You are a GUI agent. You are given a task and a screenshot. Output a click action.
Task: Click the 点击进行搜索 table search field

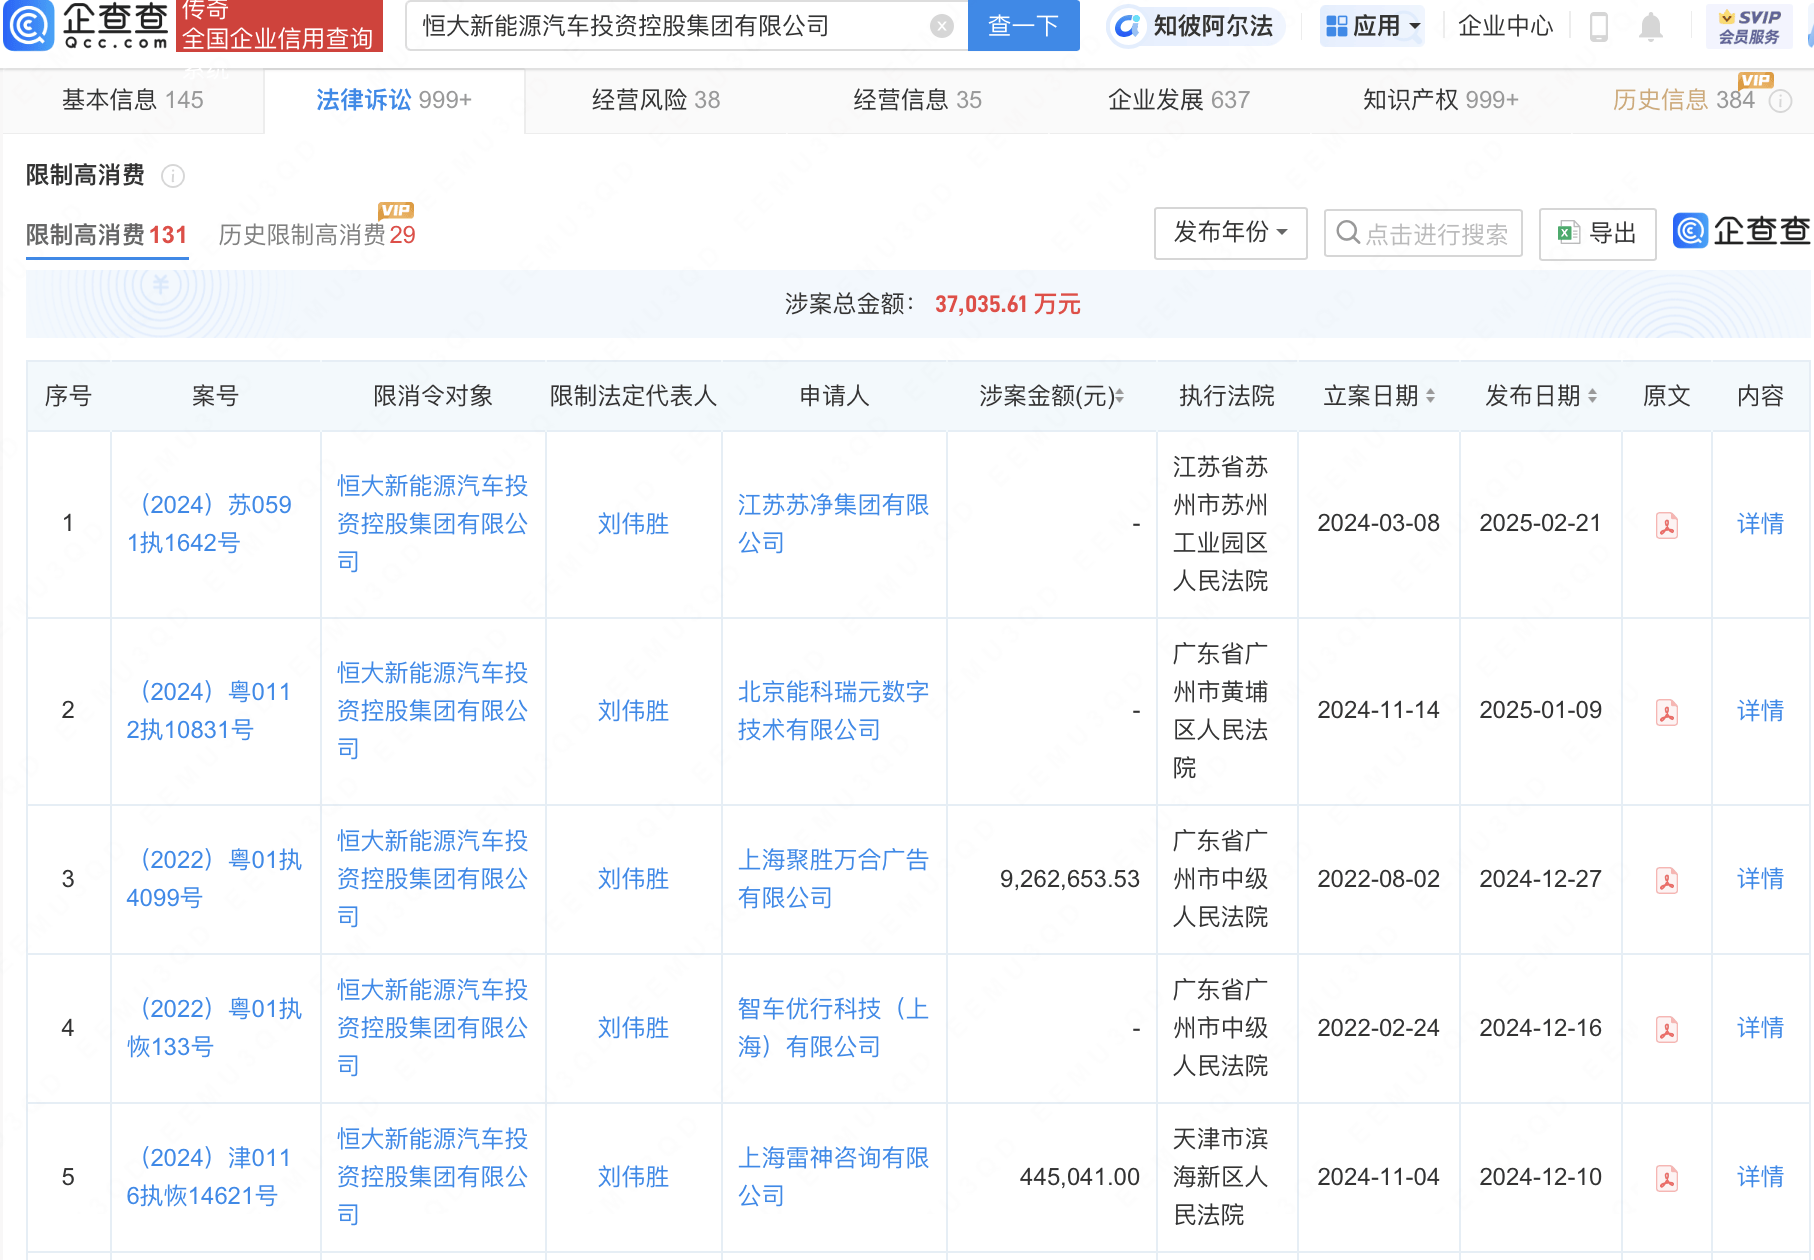click(1423, 234)
